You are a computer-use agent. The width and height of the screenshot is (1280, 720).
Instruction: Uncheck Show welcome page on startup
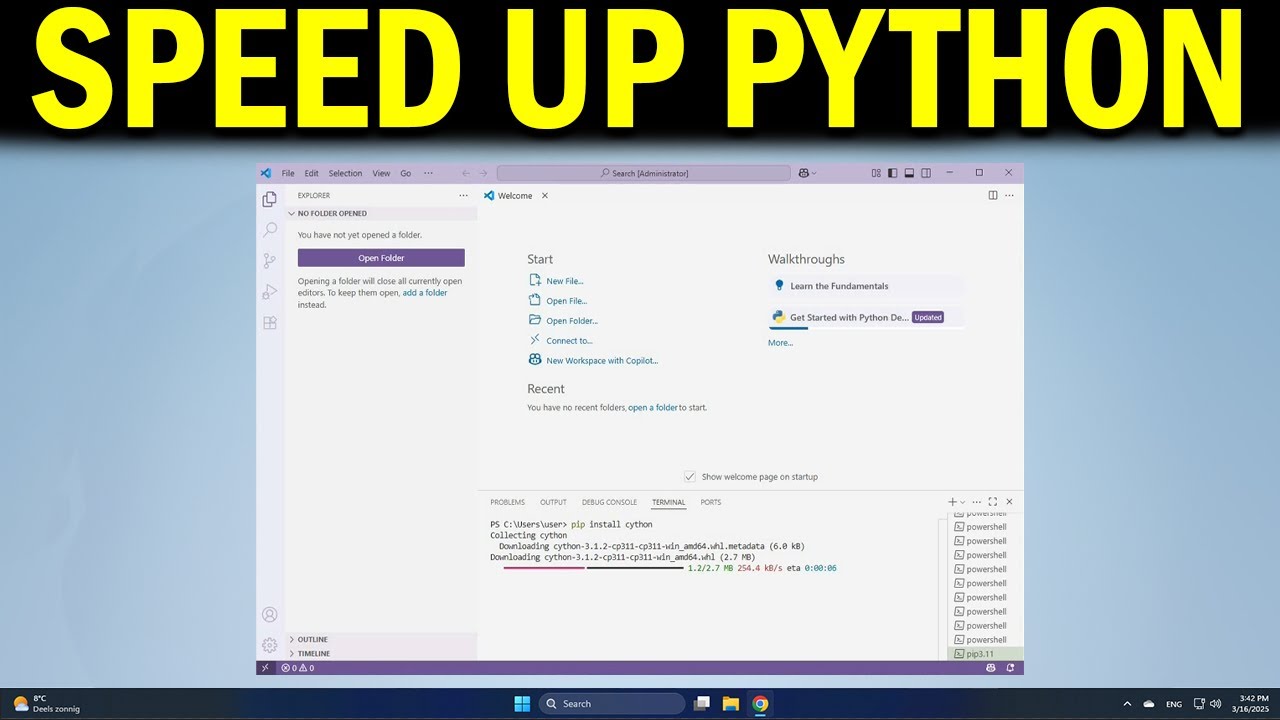click(x=689, y=477)
